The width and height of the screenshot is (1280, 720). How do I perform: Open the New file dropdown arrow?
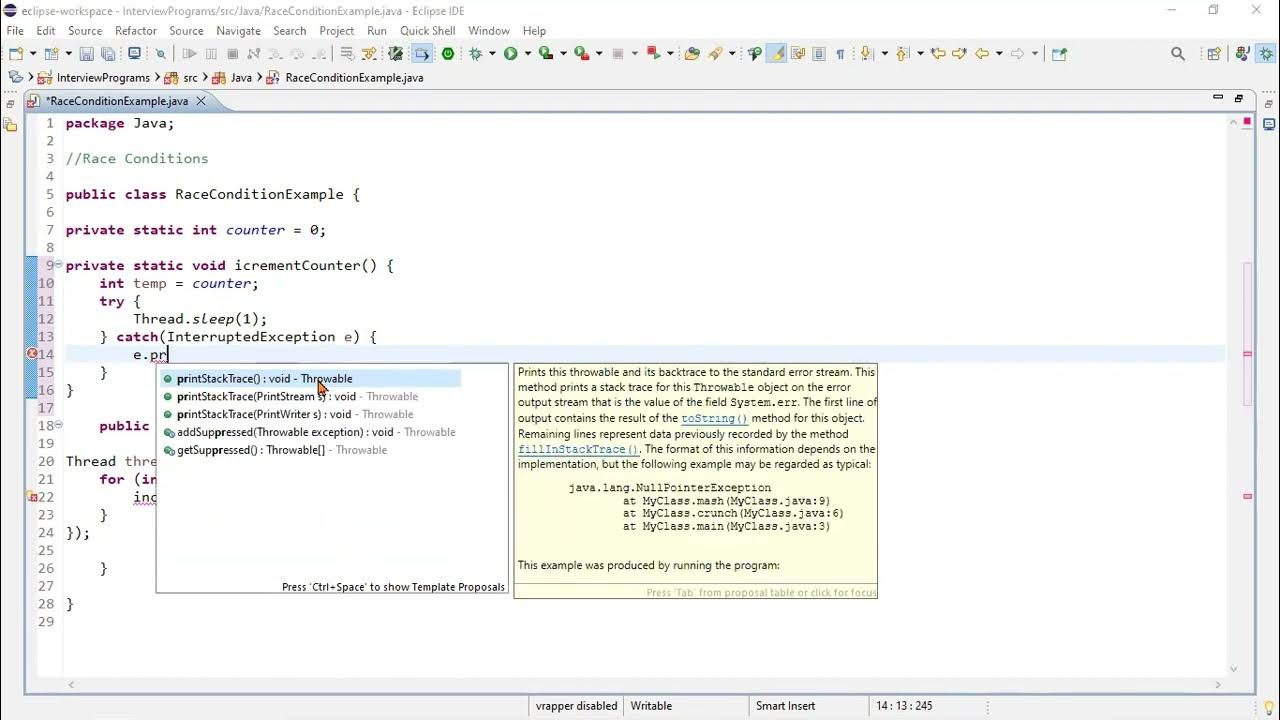tap(33, 54)
